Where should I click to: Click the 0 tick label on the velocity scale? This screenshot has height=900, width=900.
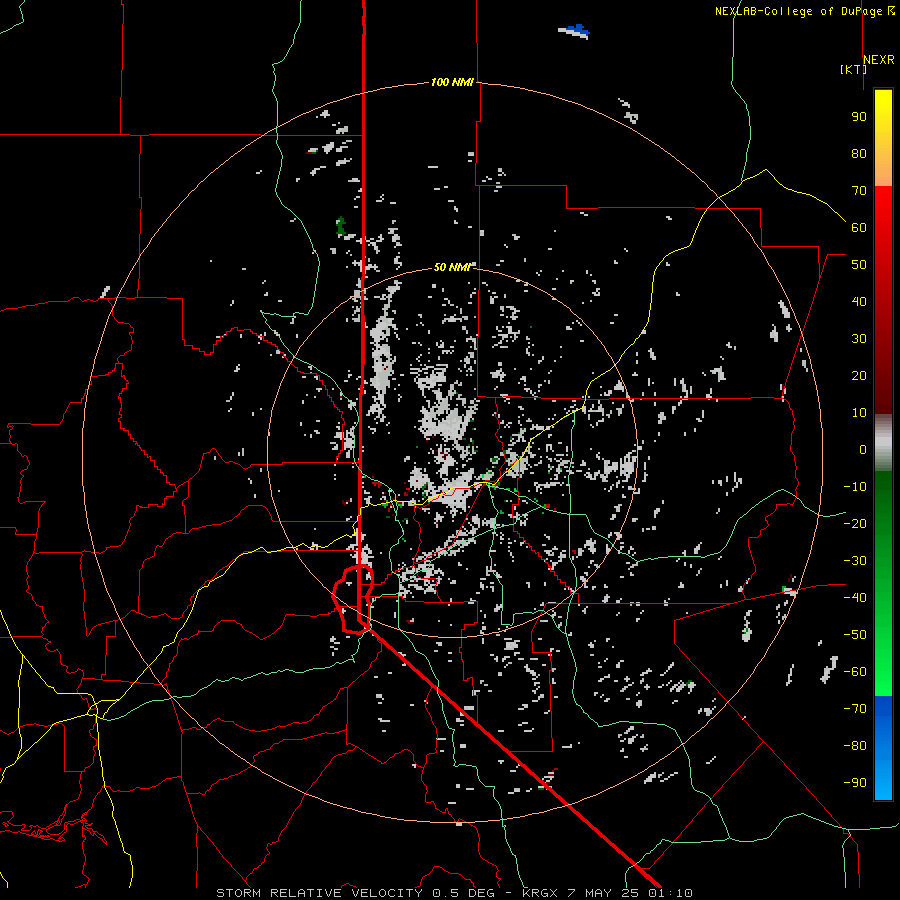863,450
